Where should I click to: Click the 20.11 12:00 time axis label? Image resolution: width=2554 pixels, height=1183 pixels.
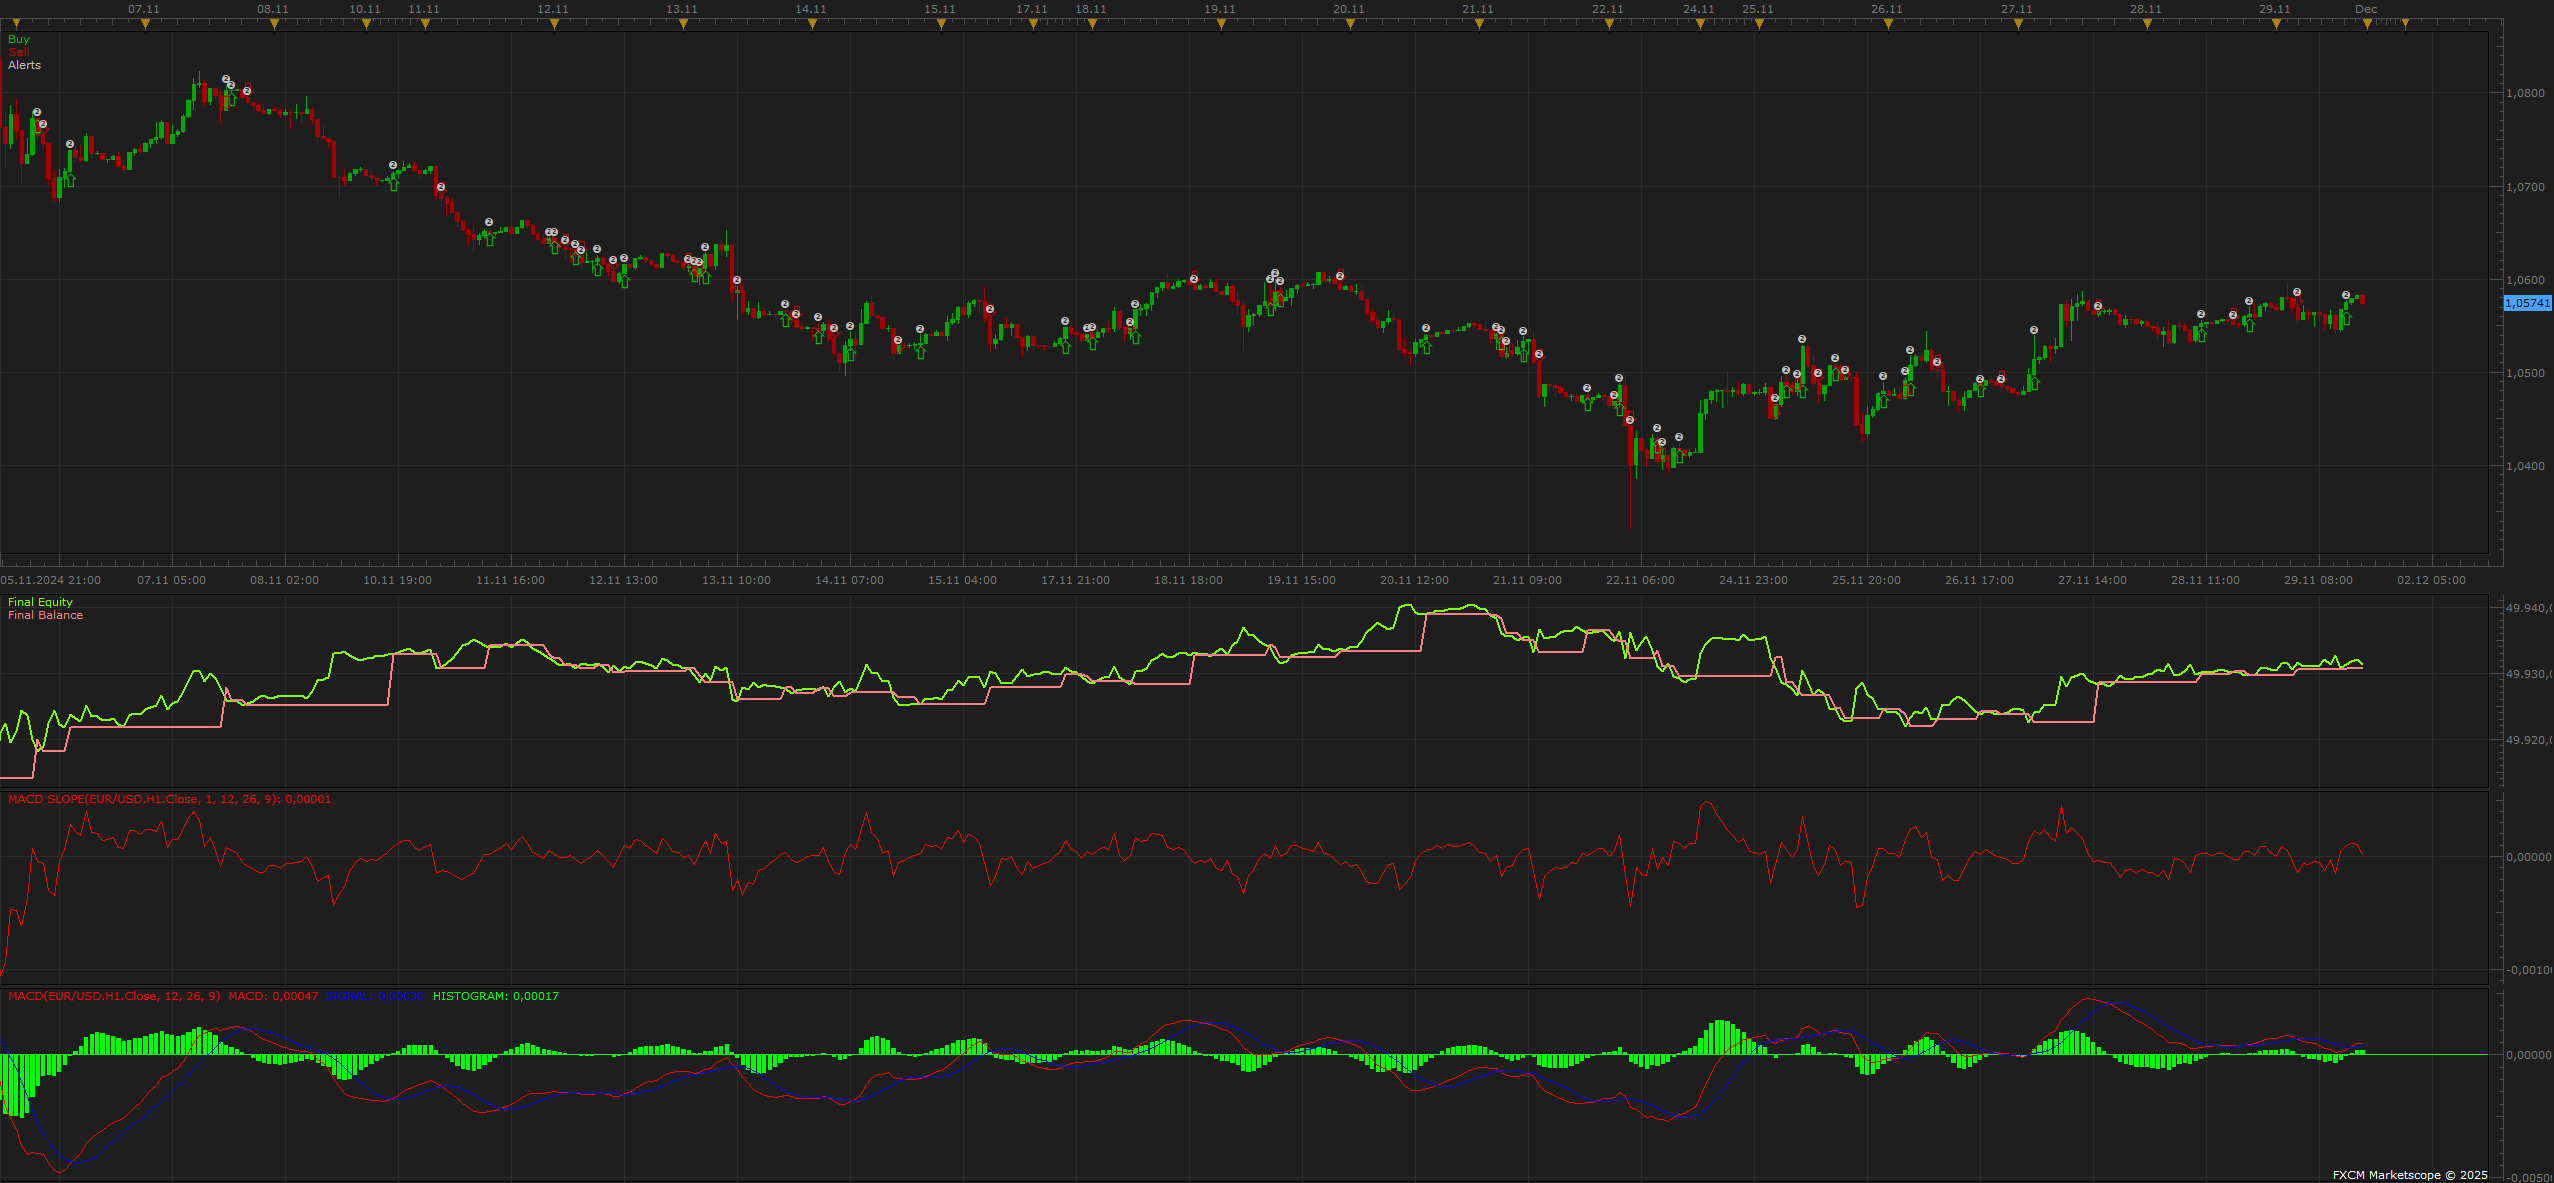point(1415,580)
